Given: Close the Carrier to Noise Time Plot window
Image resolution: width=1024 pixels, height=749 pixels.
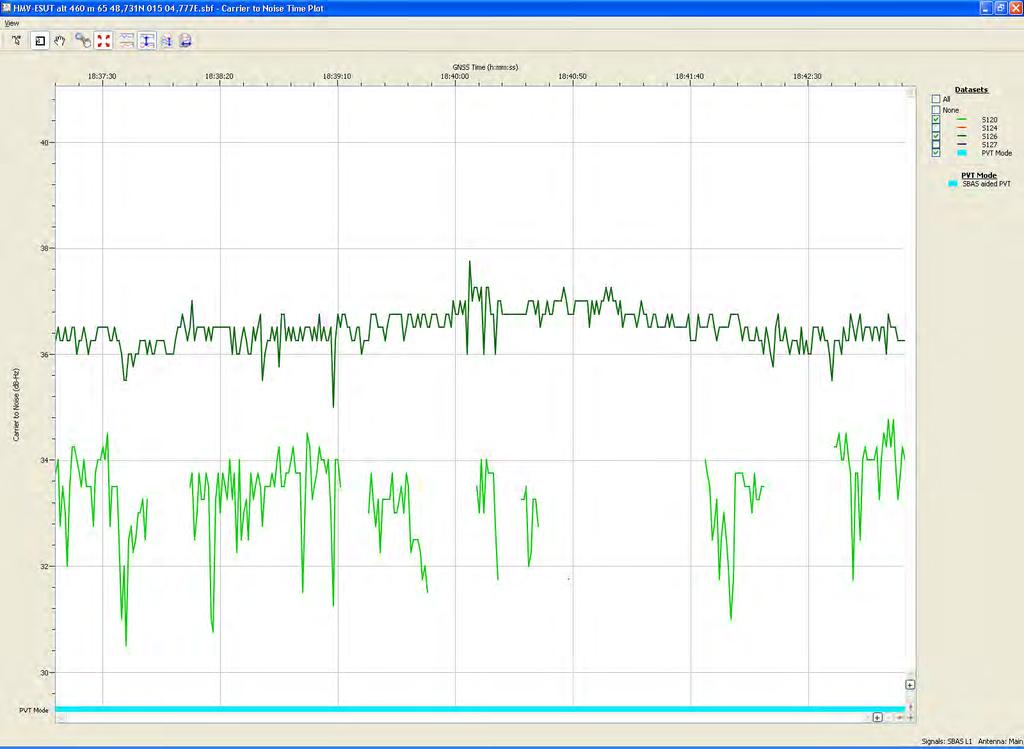Looking at the screenshot, I should [x=1015, y=8].
